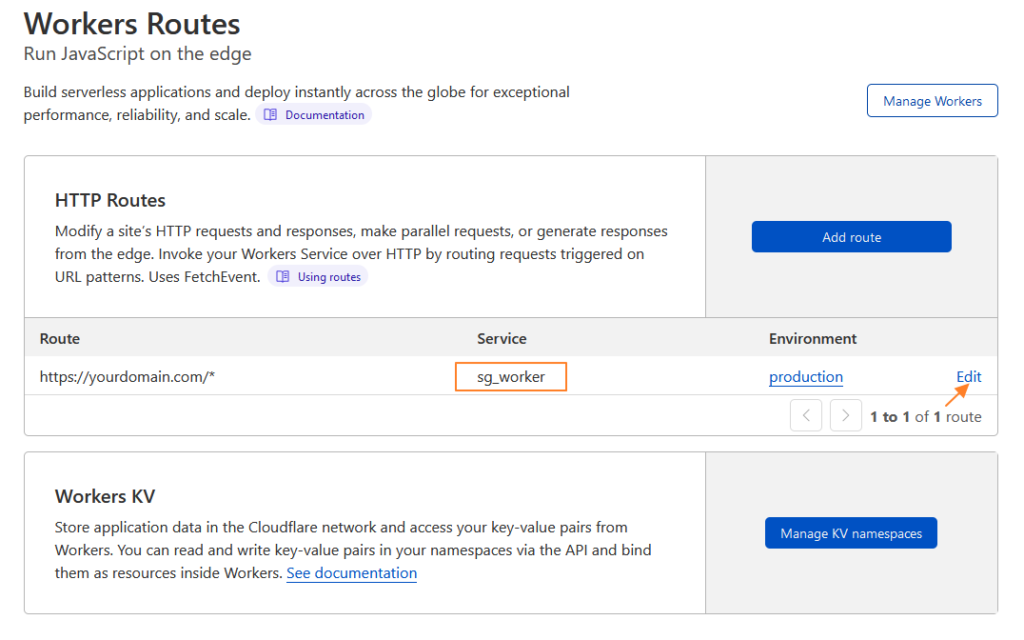The image size is (1024, 640).
Task: Click the Workers KV section heading
Action: pyautogui.click(x=105, y=497)
